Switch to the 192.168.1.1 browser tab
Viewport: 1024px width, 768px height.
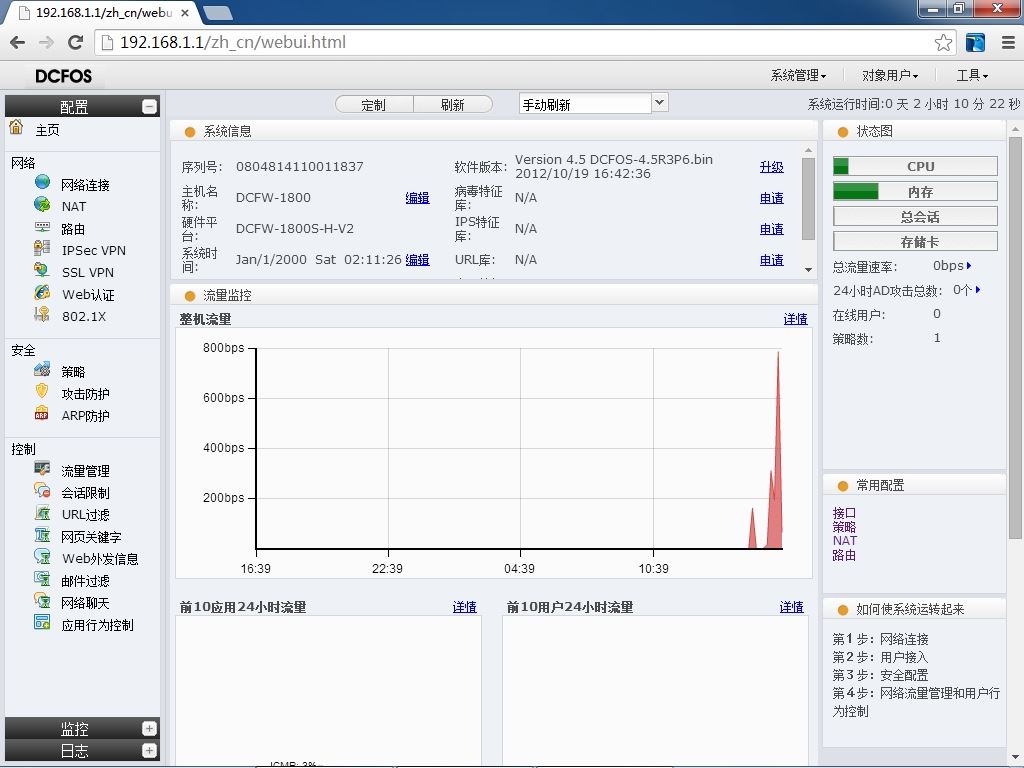point(103,13)
